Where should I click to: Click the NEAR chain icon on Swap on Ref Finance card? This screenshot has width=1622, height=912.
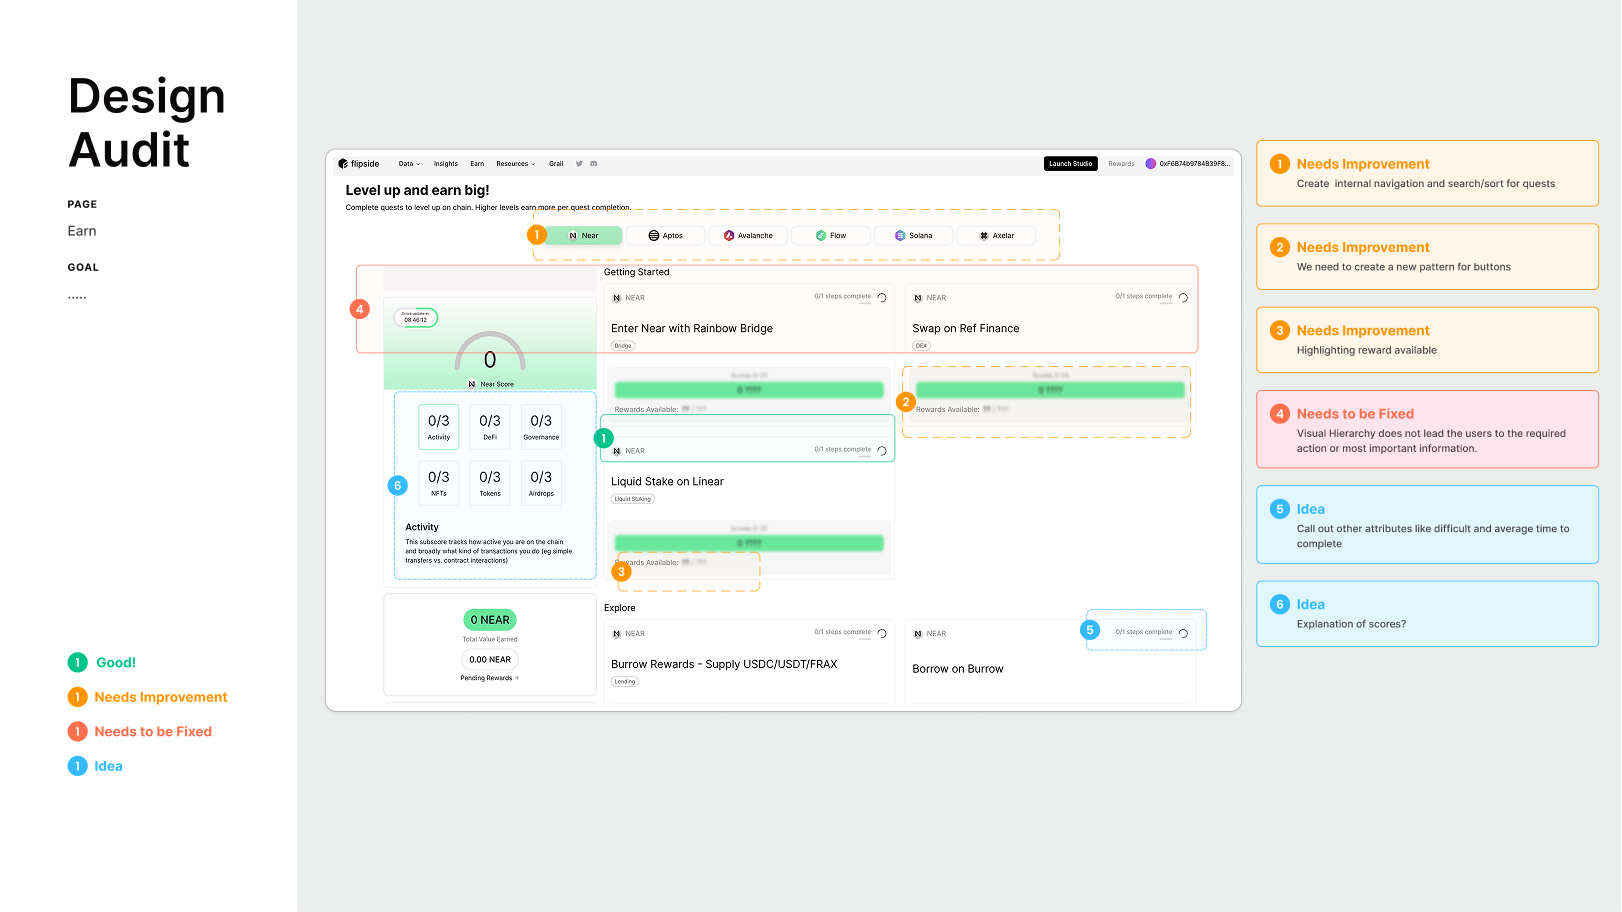point(918,298)
